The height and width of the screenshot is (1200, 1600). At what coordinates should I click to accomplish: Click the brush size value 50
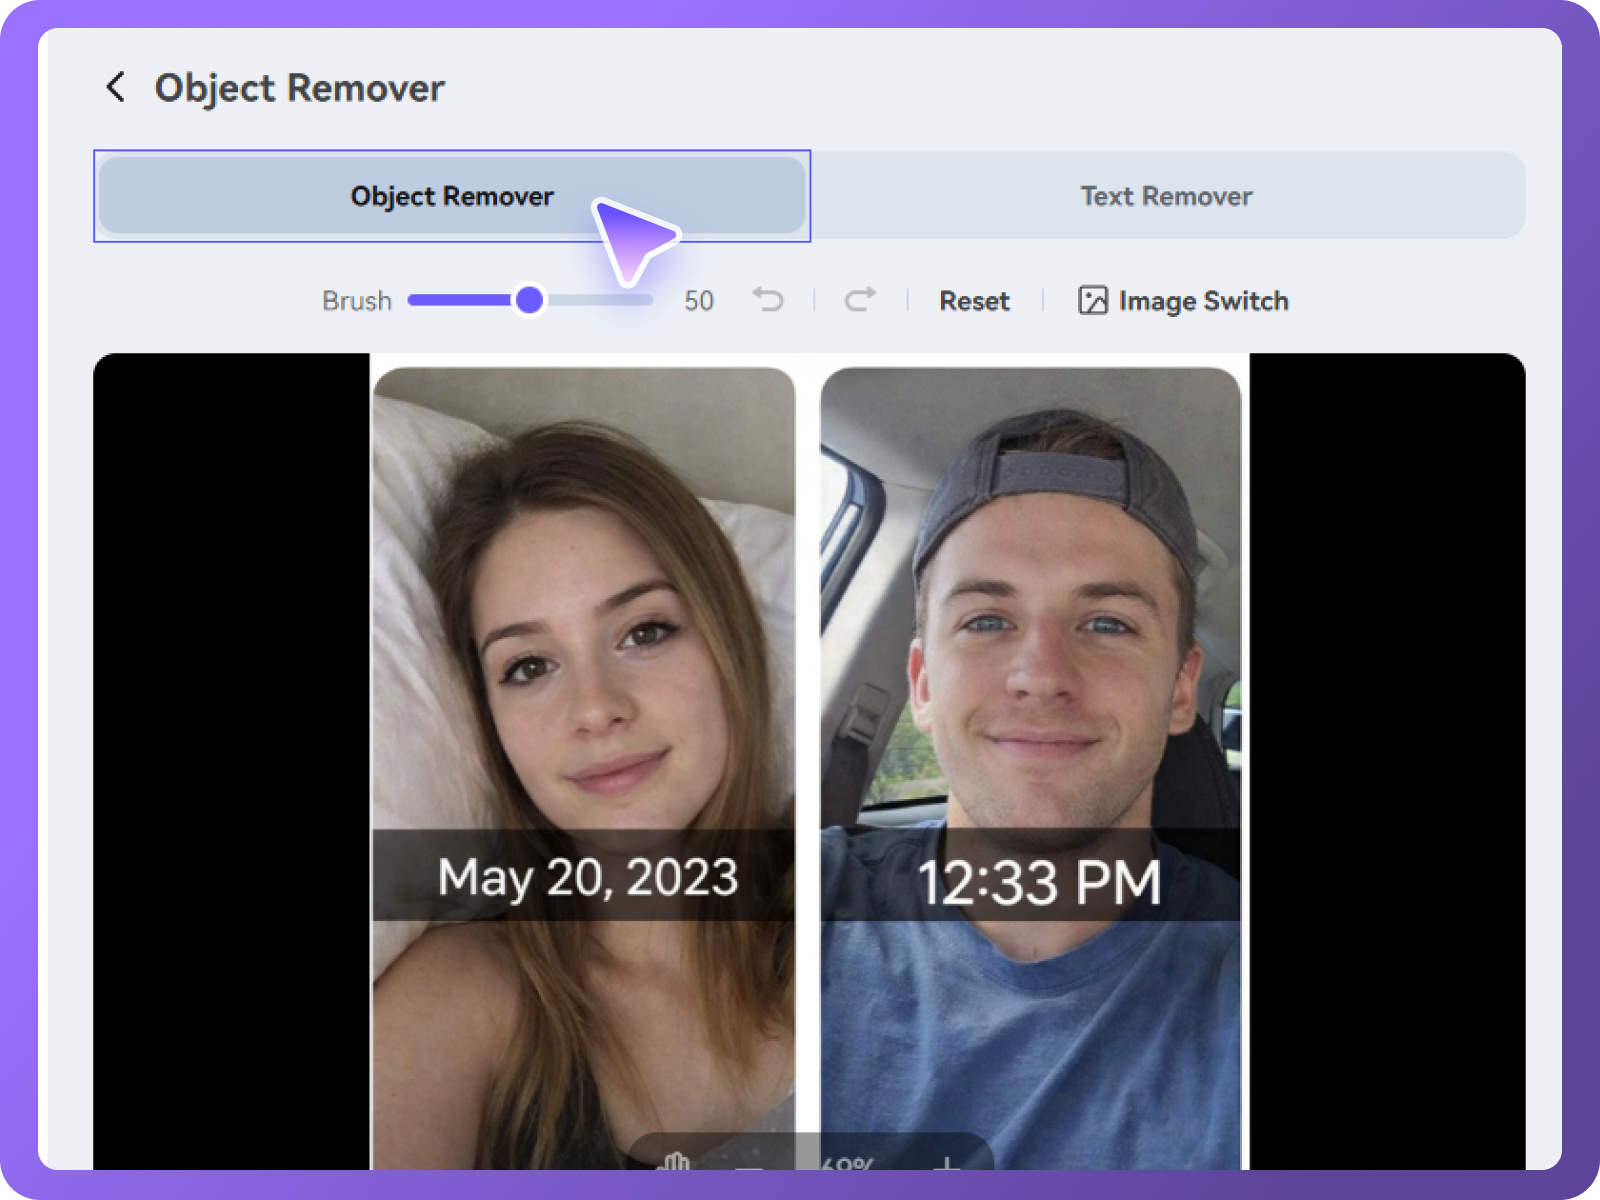699,300
